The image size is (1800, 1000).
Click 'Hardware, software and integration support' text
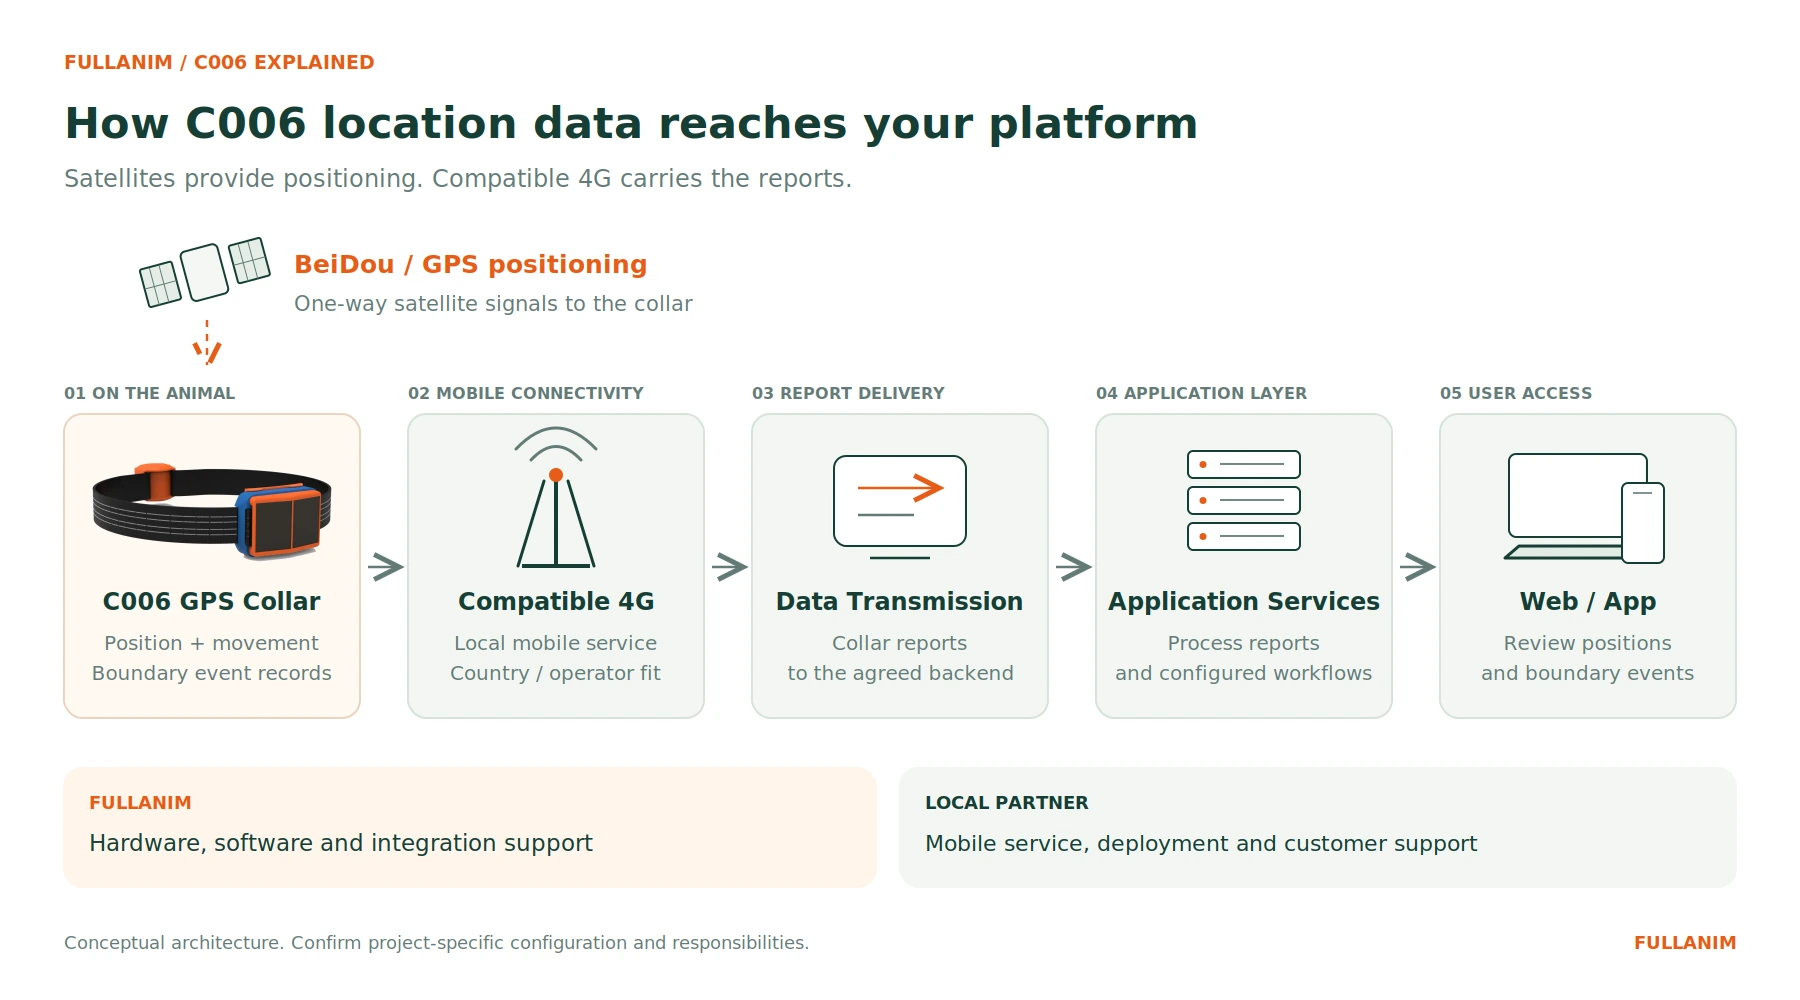[341, 843]
